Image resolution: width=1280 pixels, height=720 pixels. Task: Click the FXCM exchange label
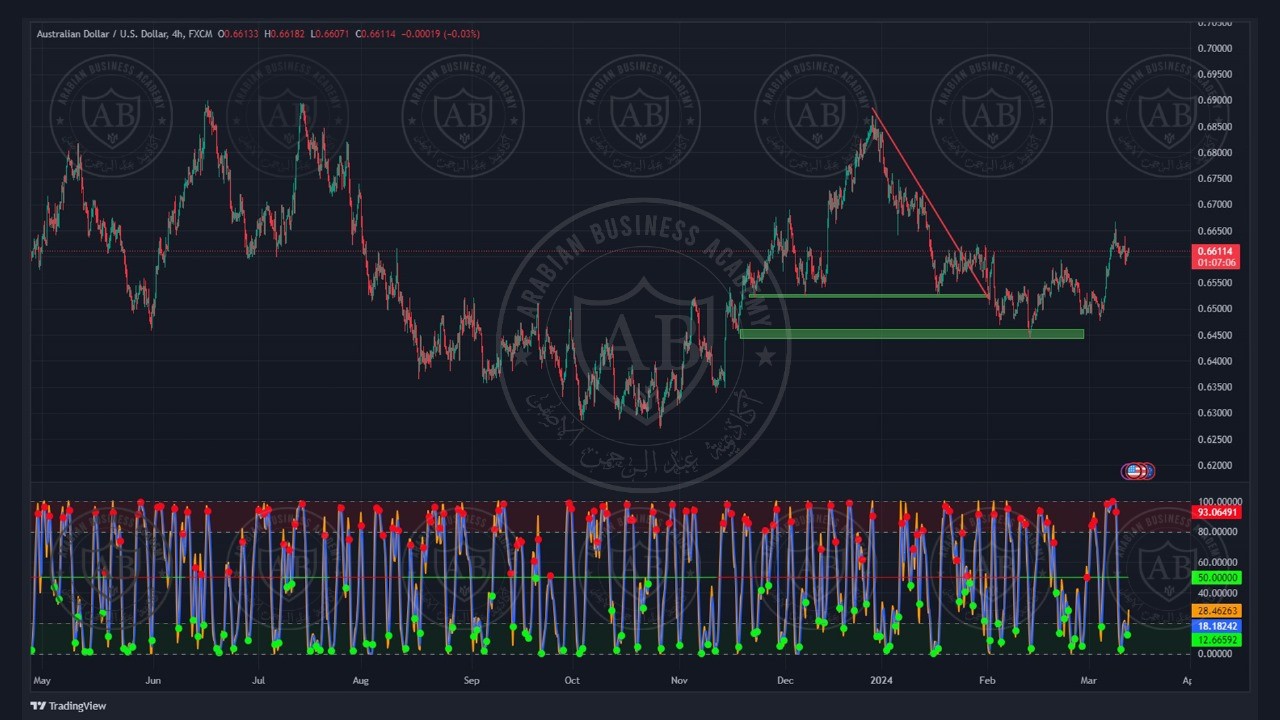tap(200, 34)
